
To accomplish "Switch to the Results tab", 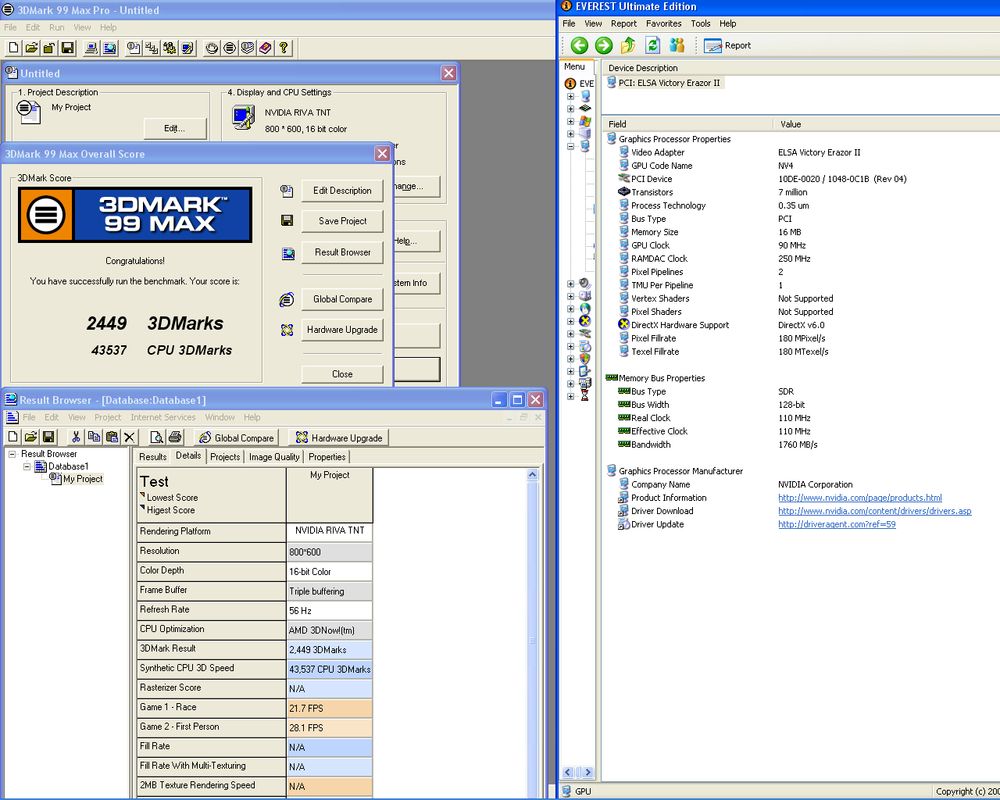I will (152, 457).
